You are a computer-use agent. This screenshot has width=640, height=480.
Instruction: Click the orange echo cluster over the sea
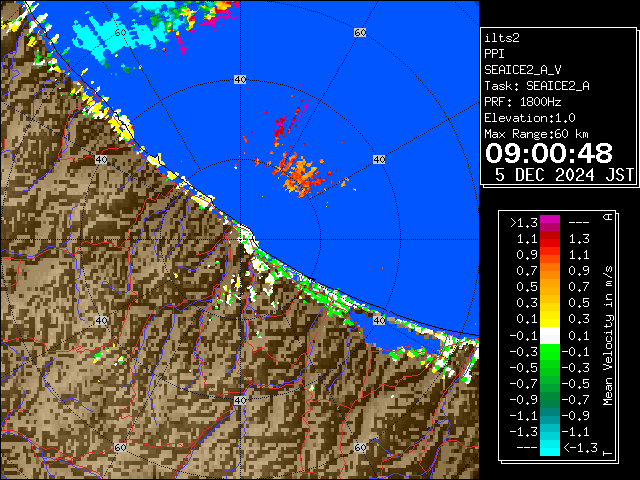click(x=299, y=174)
